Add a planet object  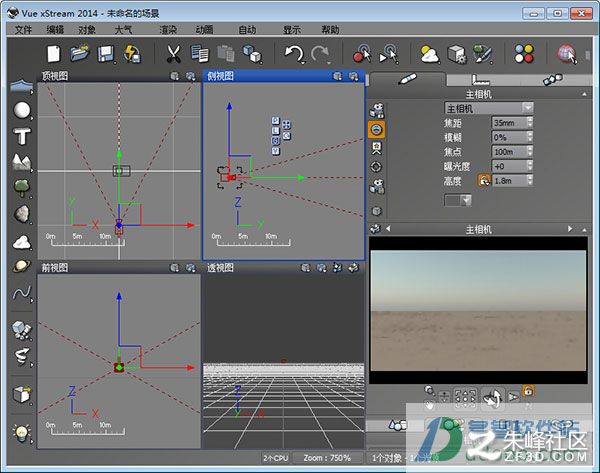22,266
